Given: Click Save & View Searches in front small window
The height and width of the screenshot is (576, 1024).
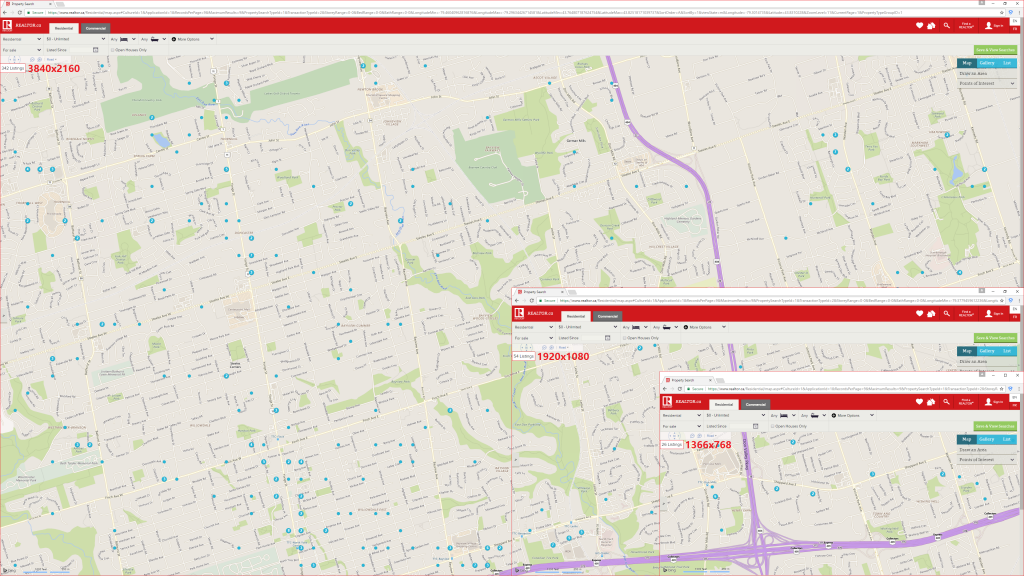Looking at the screenshot, I should (x=995, y=426).
